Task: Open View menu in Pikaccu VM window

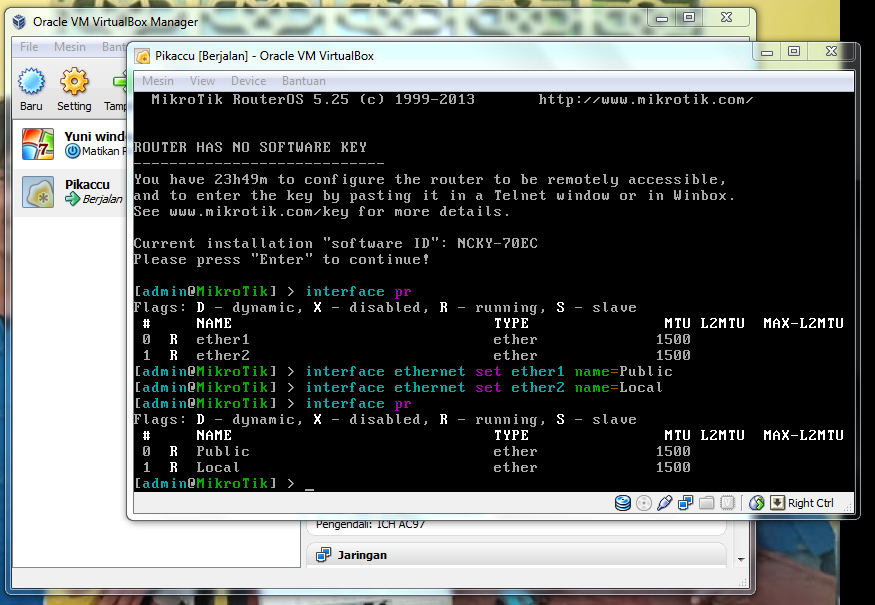Action: 202,81
